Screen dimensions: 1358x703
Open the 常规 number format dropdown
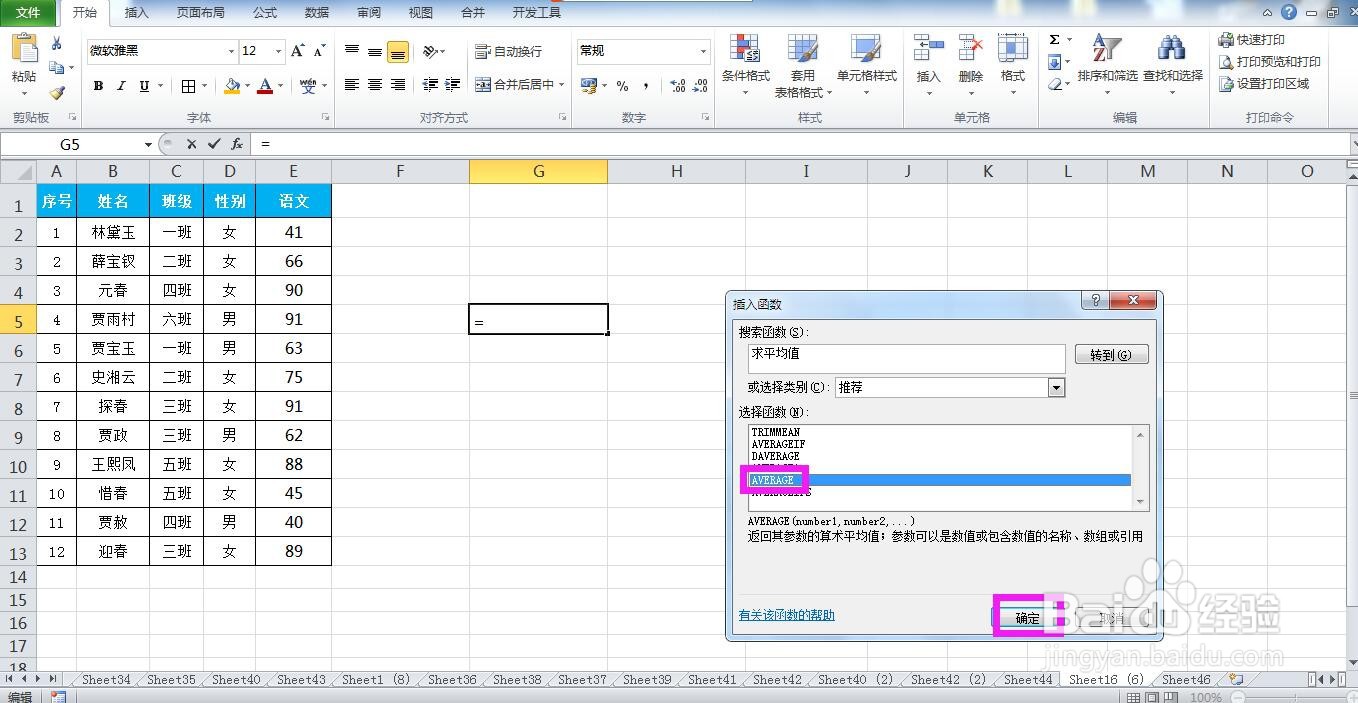(703, 51)
